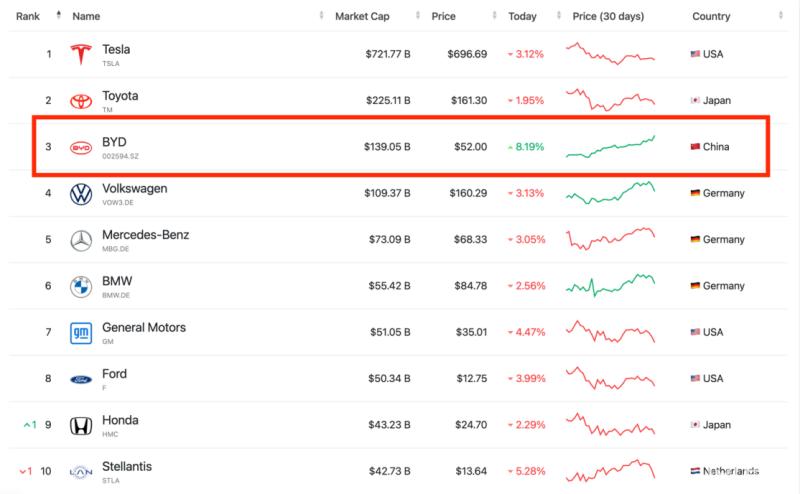Image resolution: width=800 pixels, height=494 pixels.
Task: Click Tesla 30-day price sparkline
Action: [610, 53]
